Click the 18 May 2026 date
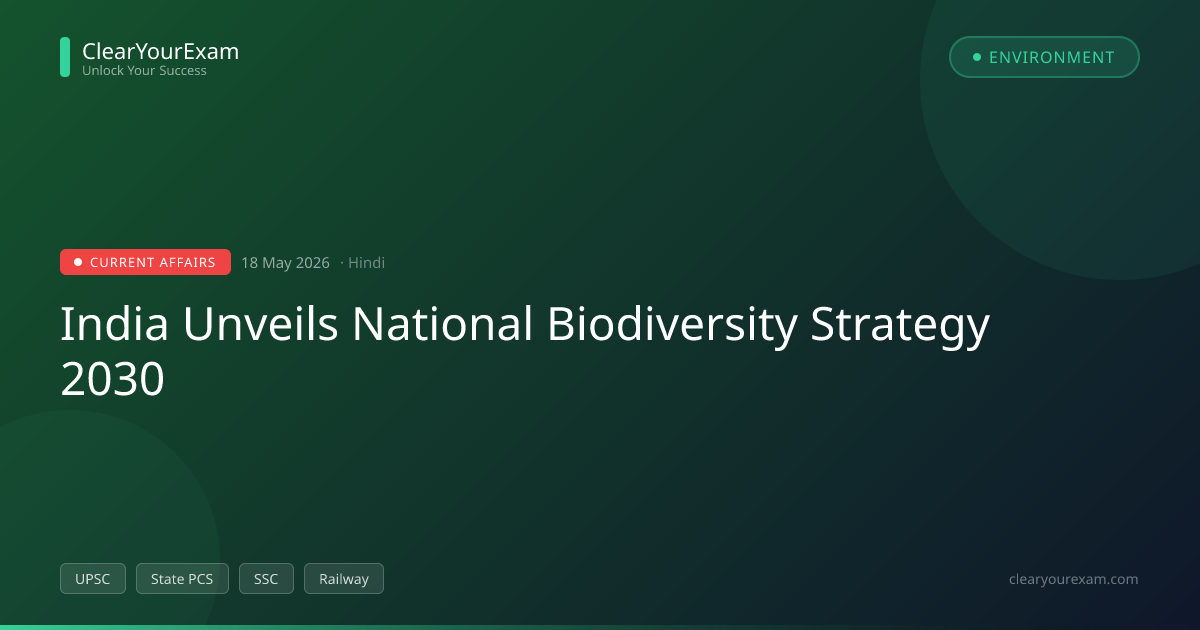1200x630 pixels. tap(285, 263)
